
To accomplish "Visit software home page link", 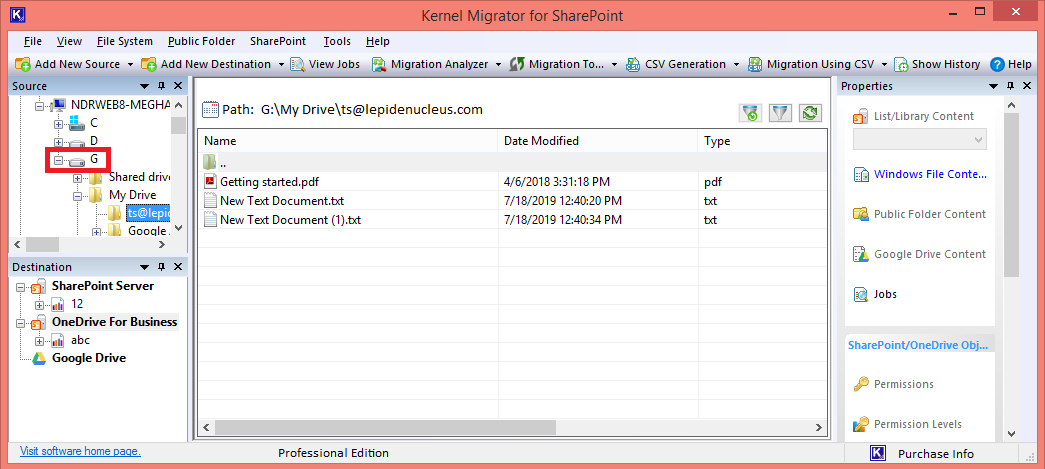I will (x=81, y=451).
